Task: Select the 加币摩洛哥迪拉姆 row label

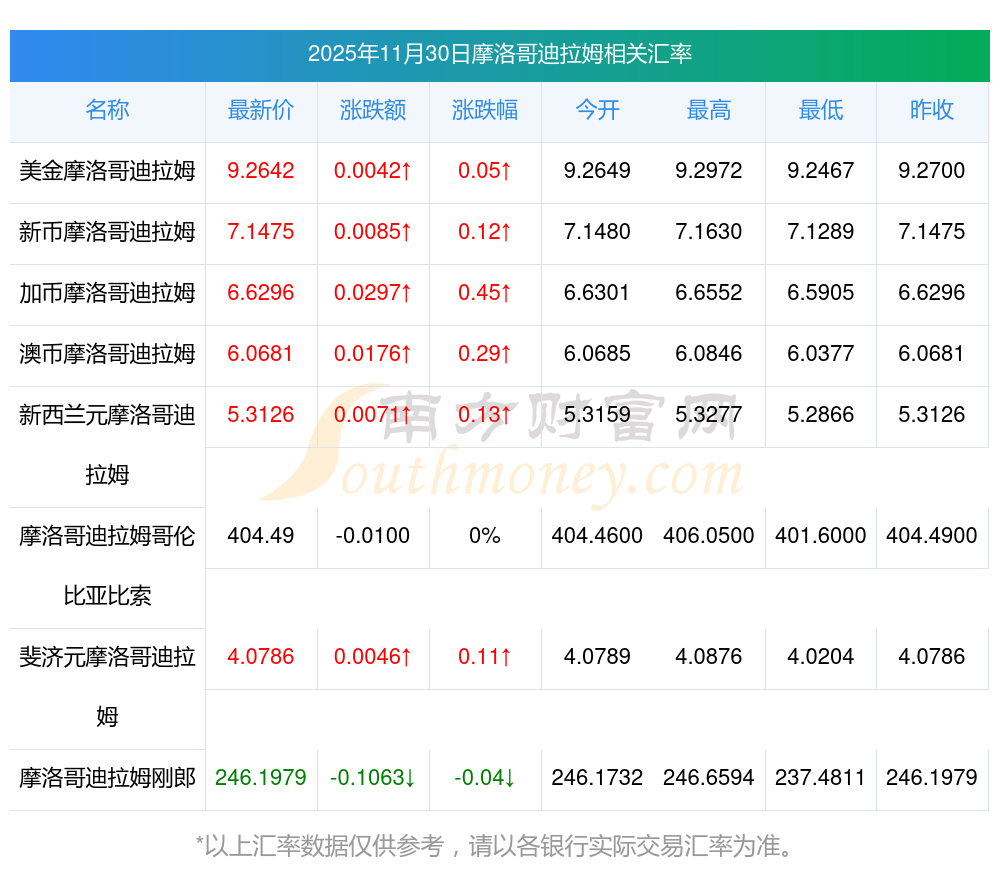Action: pyautogui.click(x=107, y=293)
